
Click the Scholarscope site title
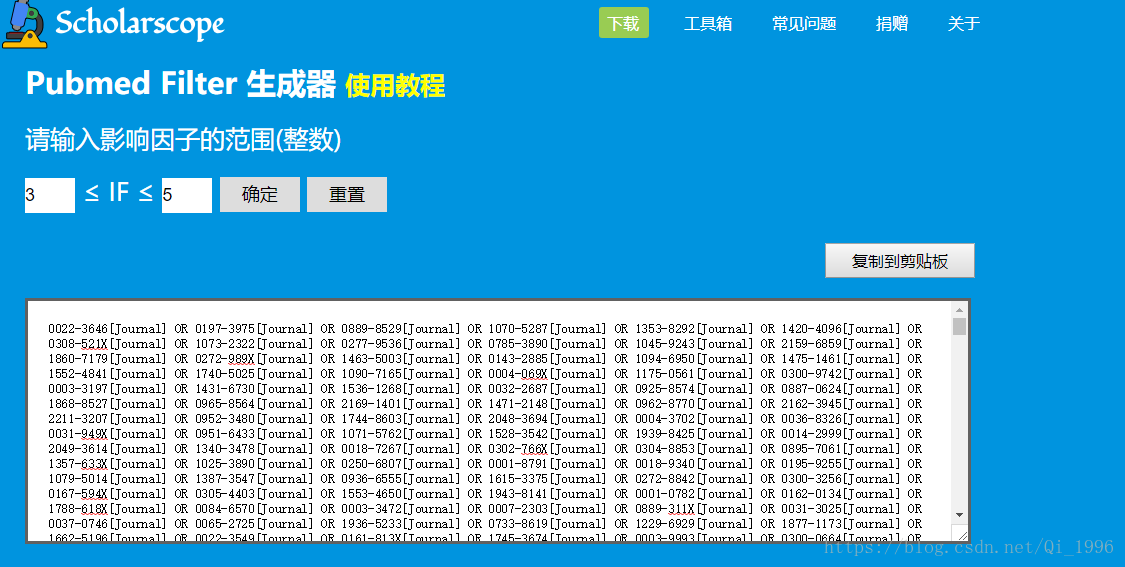pyautogui.click(x=140, y=23)
